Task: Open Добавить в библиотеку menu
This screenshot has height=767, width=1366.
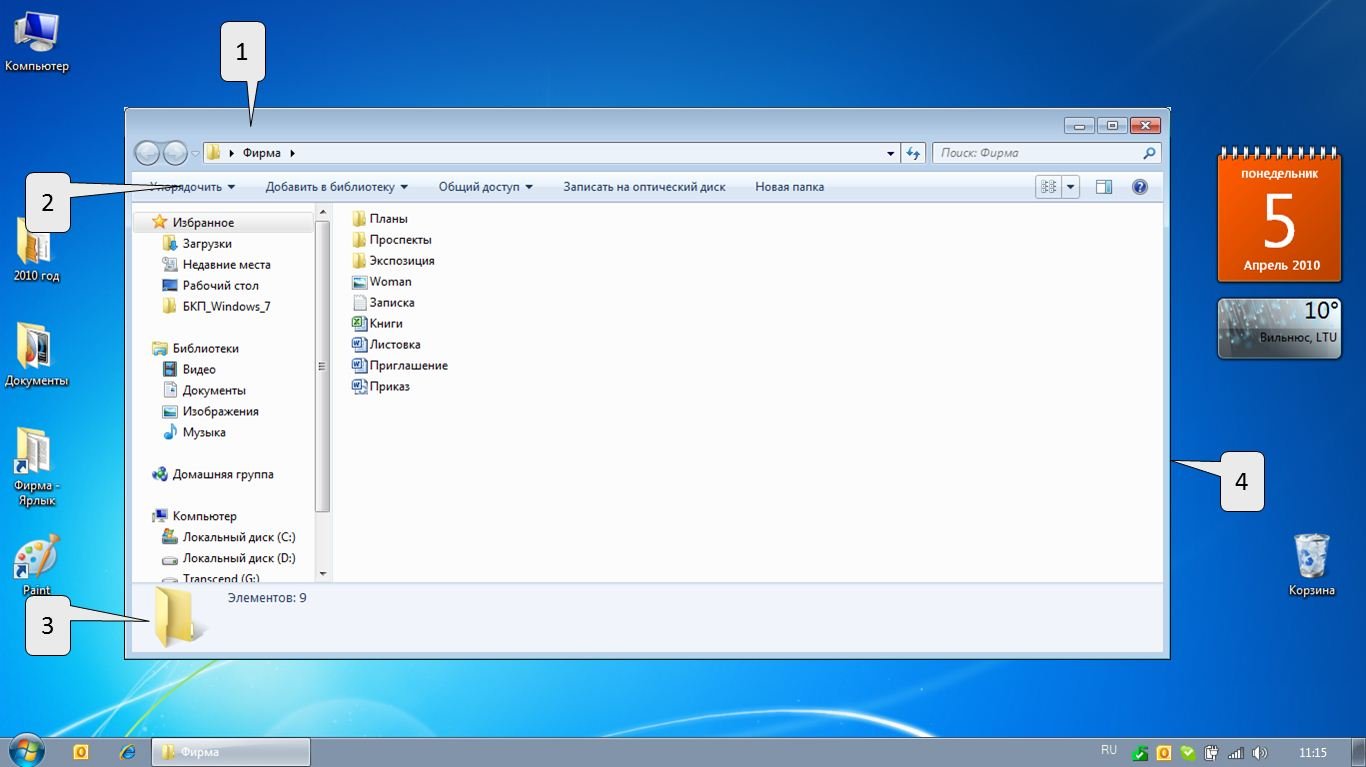Action: click(336, 187)
